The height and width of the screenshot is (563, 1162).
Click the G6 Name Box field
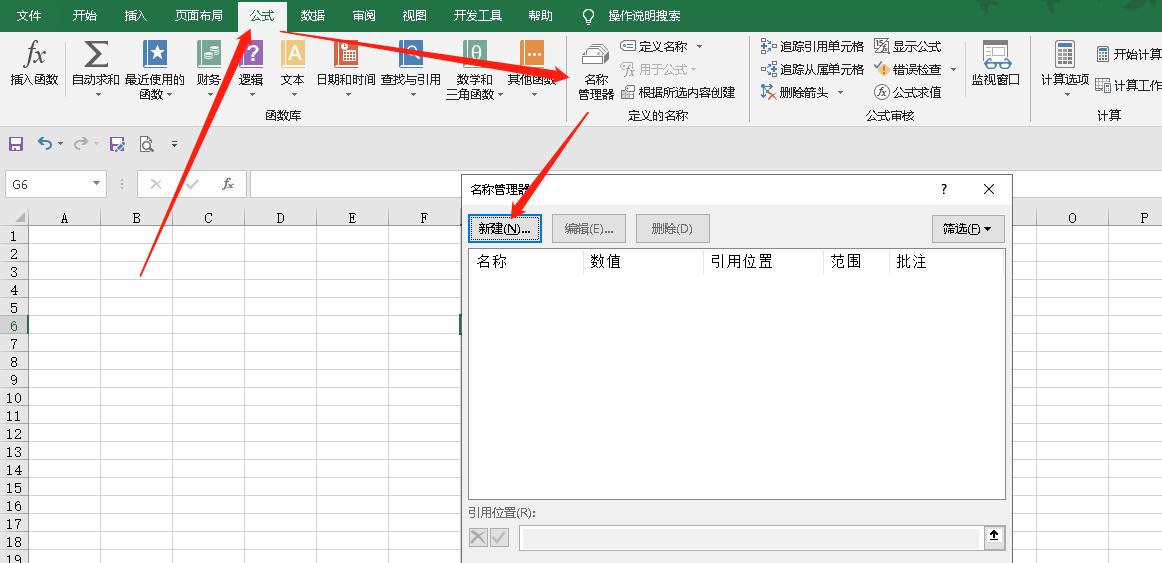tap(48, 184)
